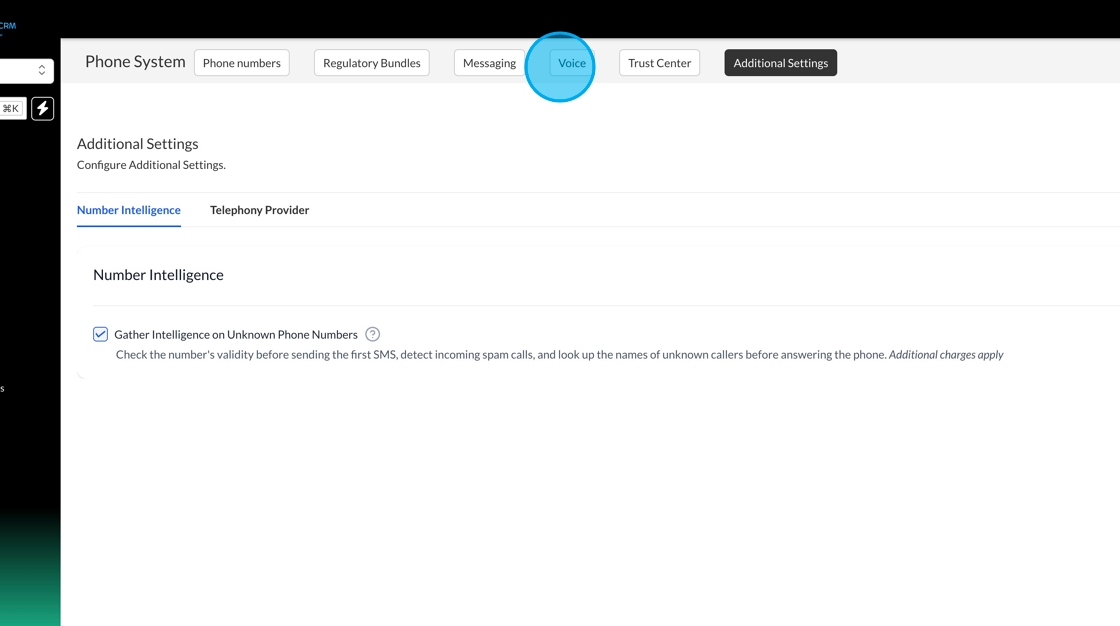Viewport: 1120px width, 626px height.
Task: Open the Voice section
Action: (x=571, y=63)
